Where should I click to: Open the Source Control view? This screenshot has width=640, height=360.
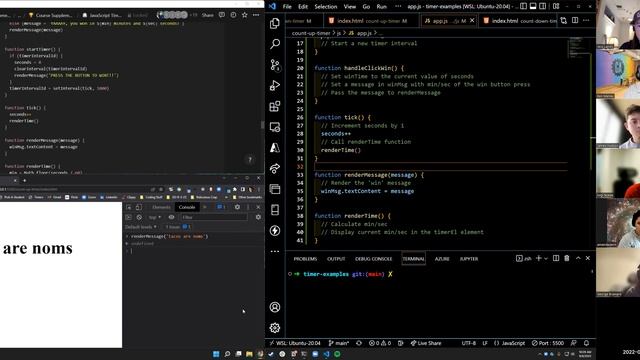(x=275, y=65)
